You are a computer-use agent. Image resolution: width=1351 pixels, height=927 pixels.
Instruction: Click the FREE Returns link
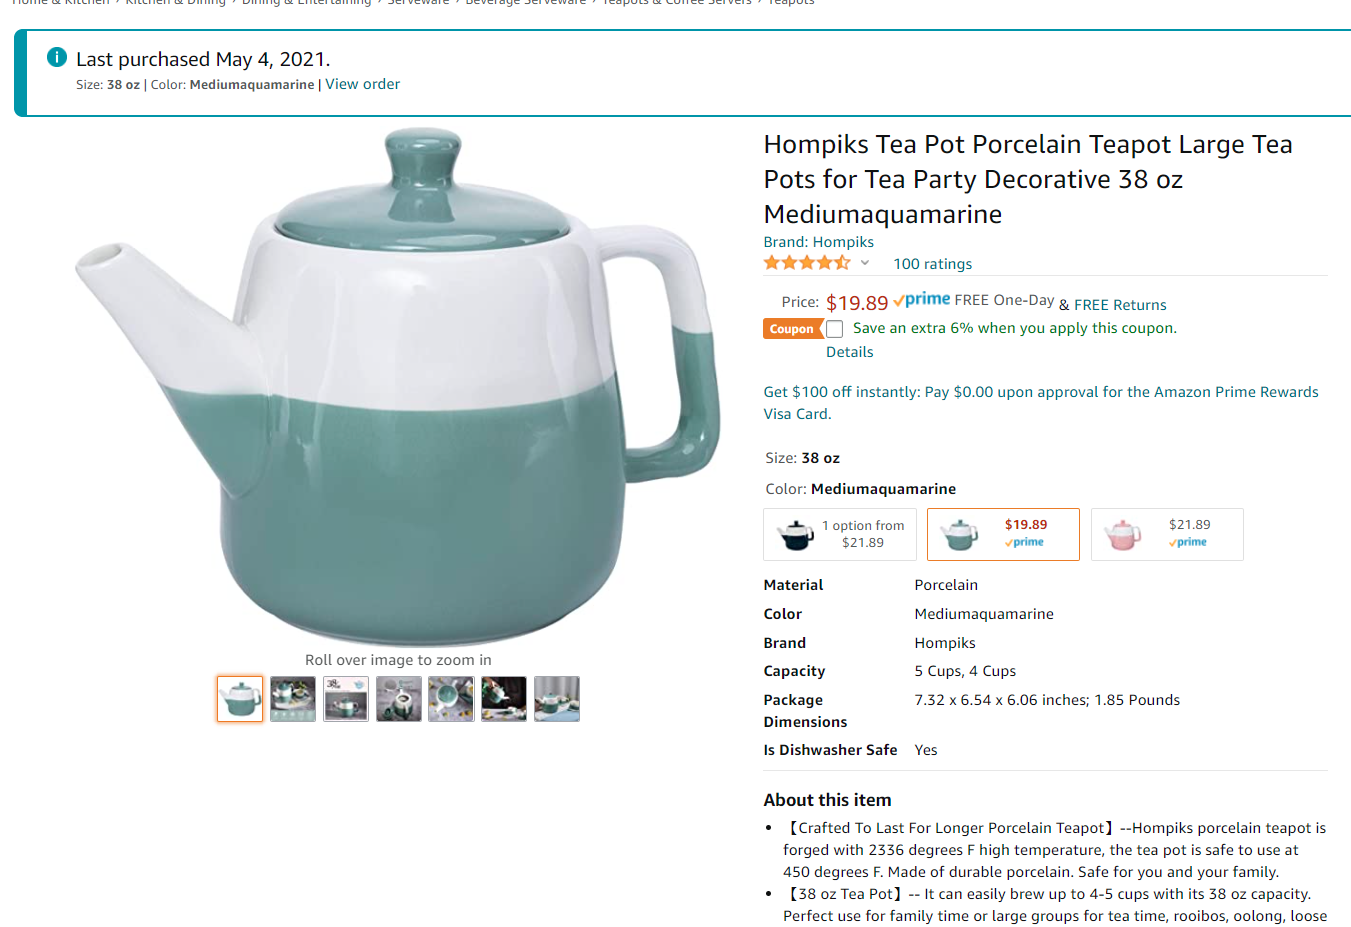[1120, 305]
